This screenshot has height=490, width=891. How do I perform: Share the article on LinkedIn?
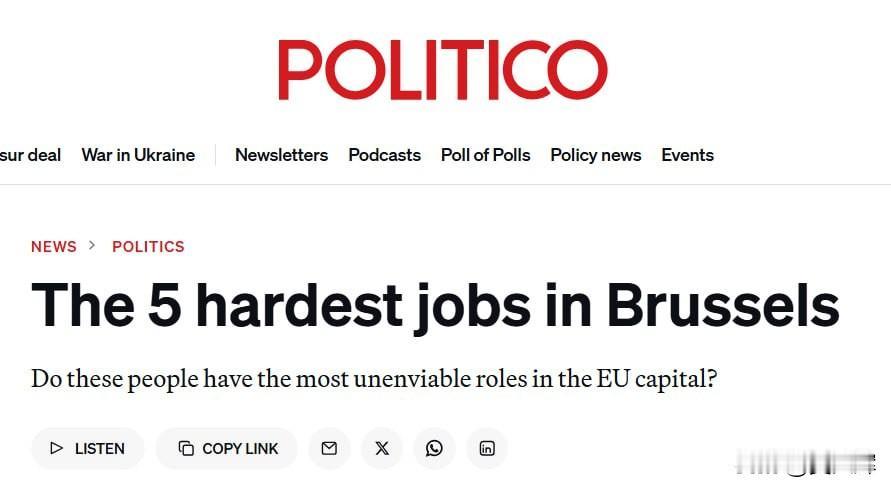tap(487, 449)
